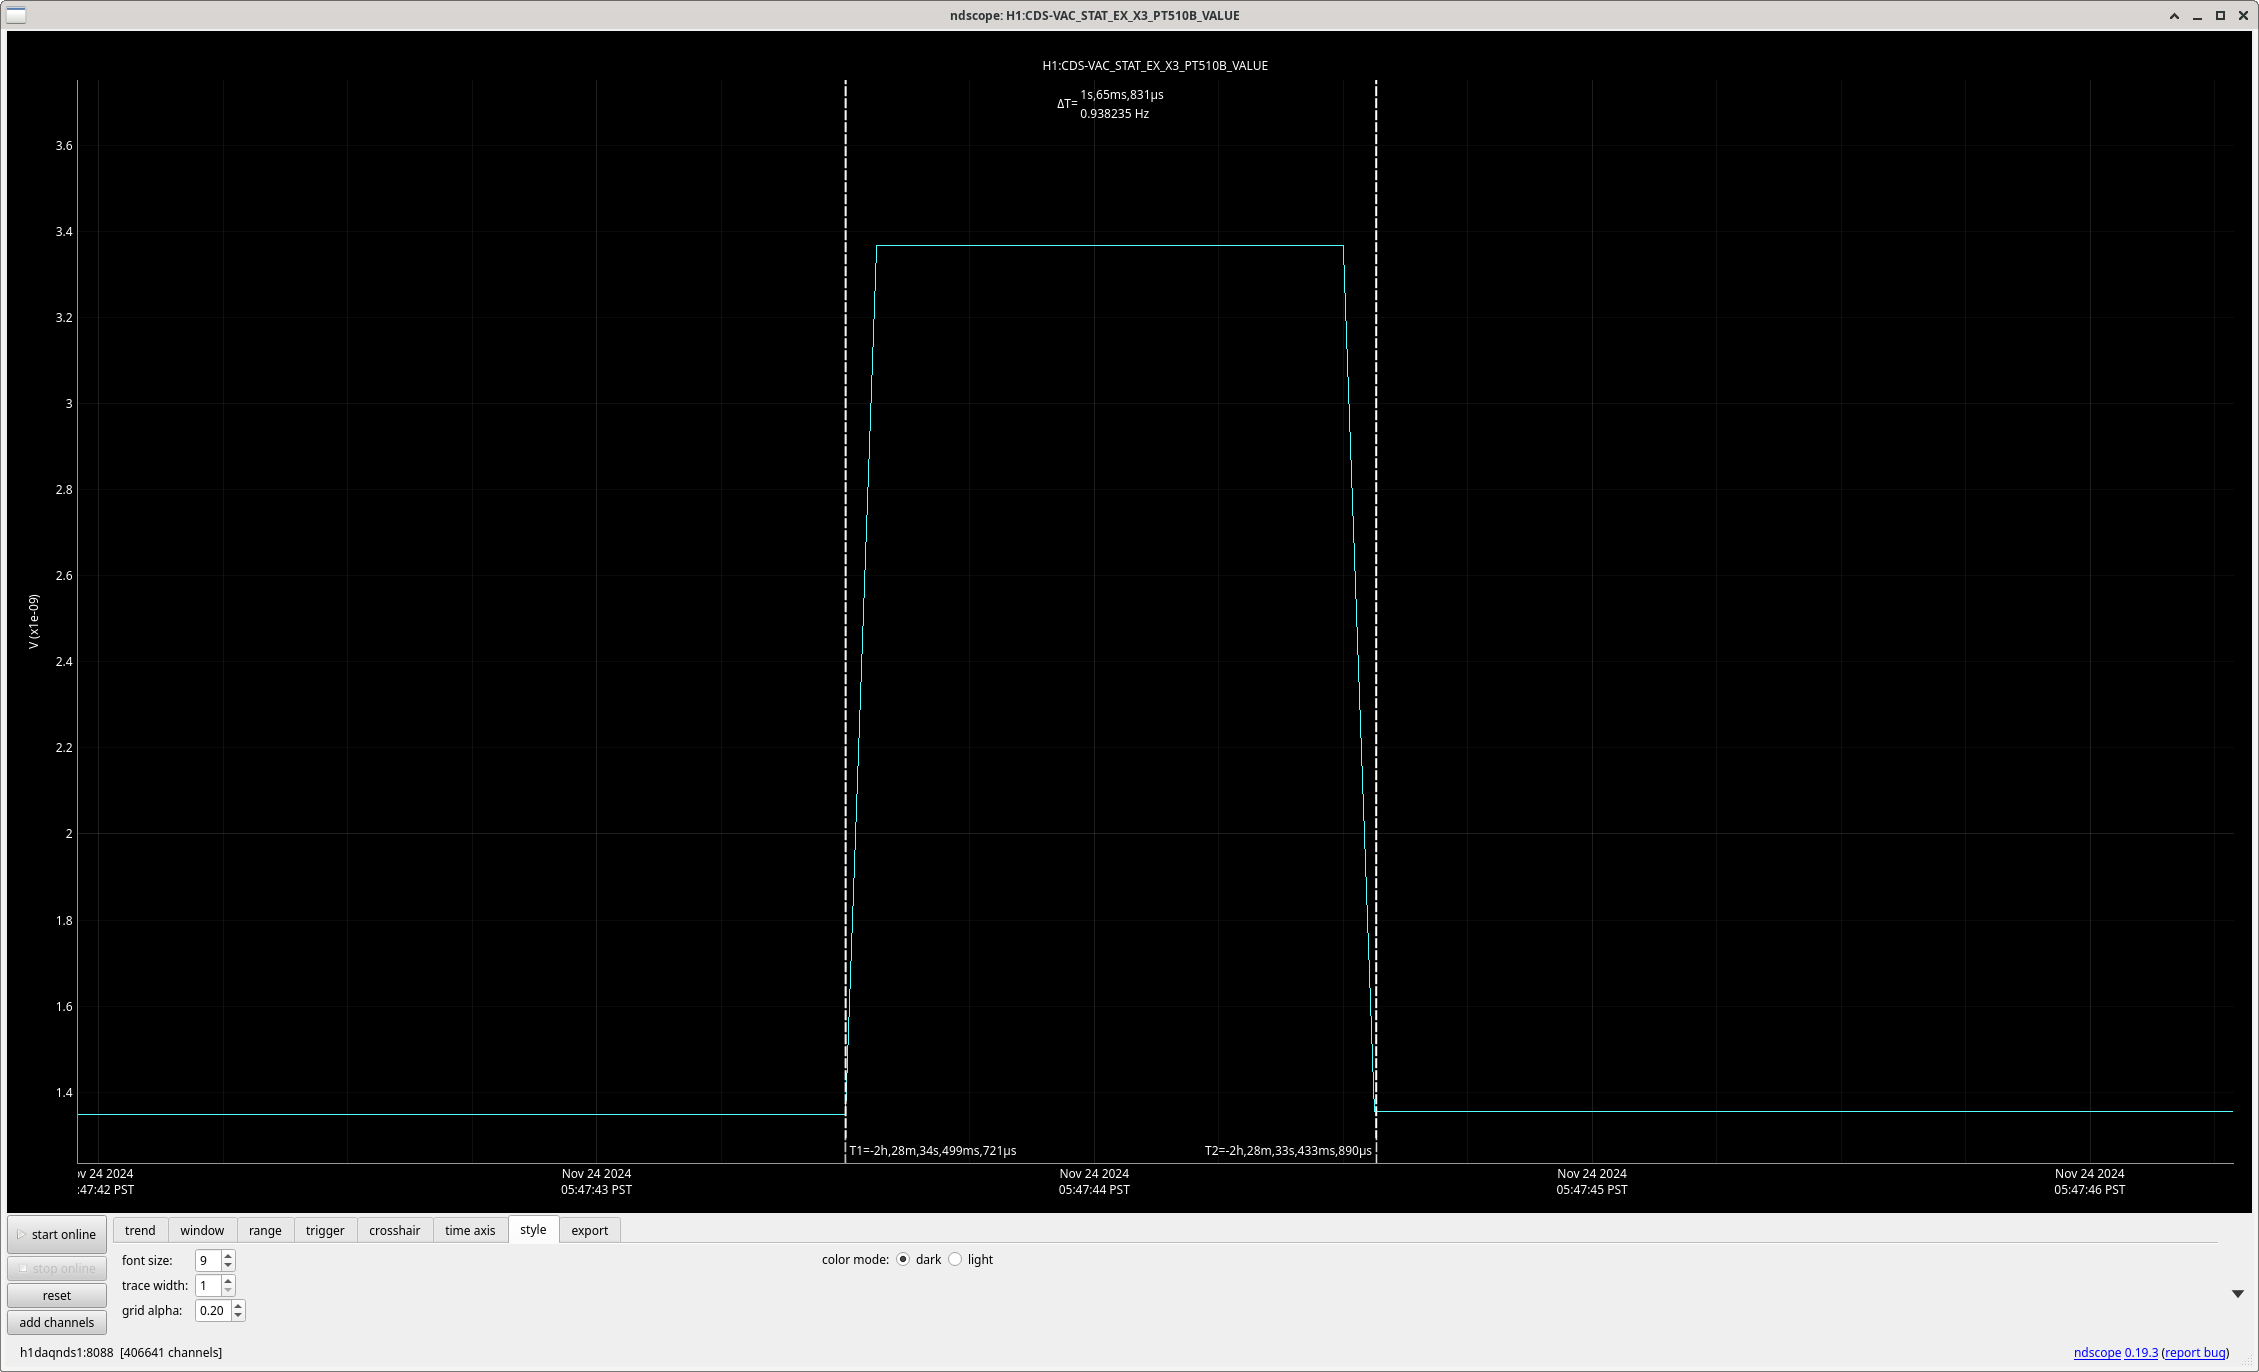The width and height of the screenshot is (2259, 1372).
Task: Open the 0.19.3 version link
Action: [2141, 1352]
